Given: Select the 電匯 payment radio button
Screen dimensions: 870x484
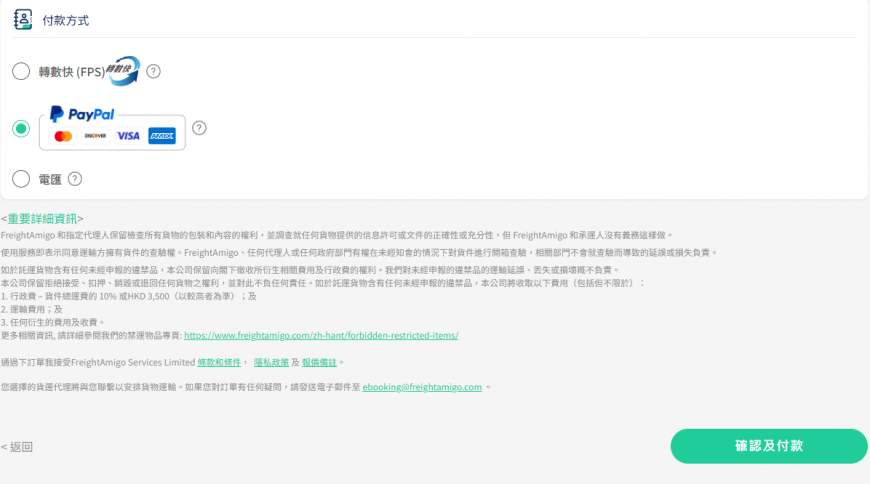Looking at the screenshot, I should click(x=21, y=179).
